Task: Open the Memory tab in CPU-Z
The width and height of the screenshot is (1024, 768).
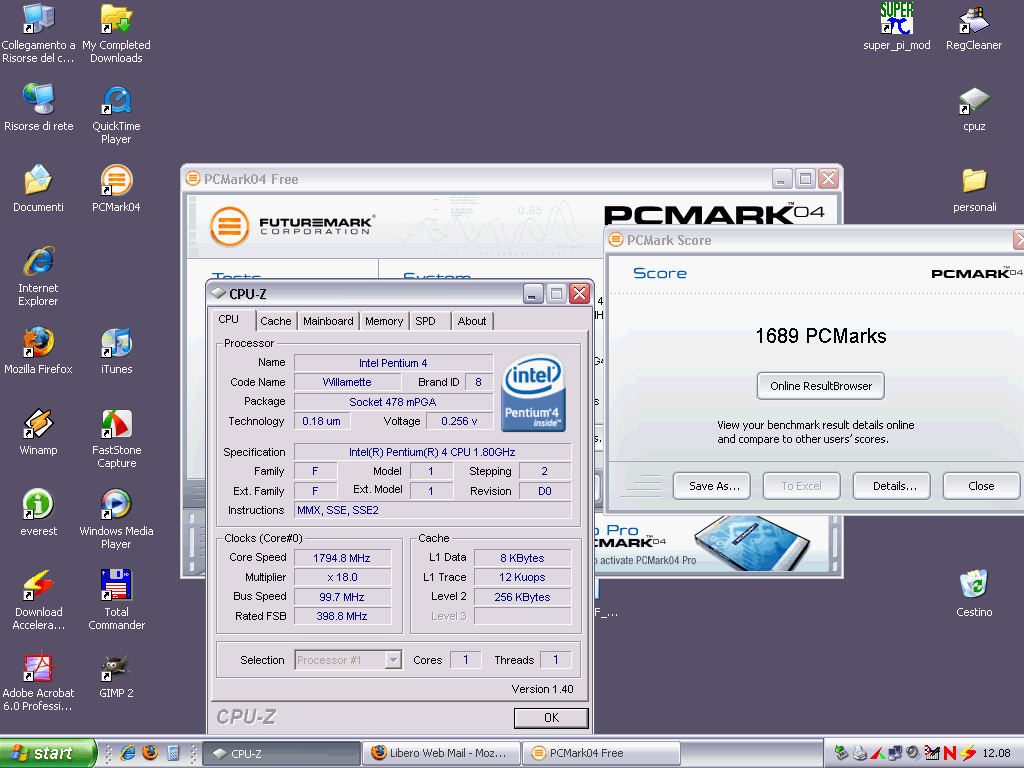Action: click(x=384, y=321)
